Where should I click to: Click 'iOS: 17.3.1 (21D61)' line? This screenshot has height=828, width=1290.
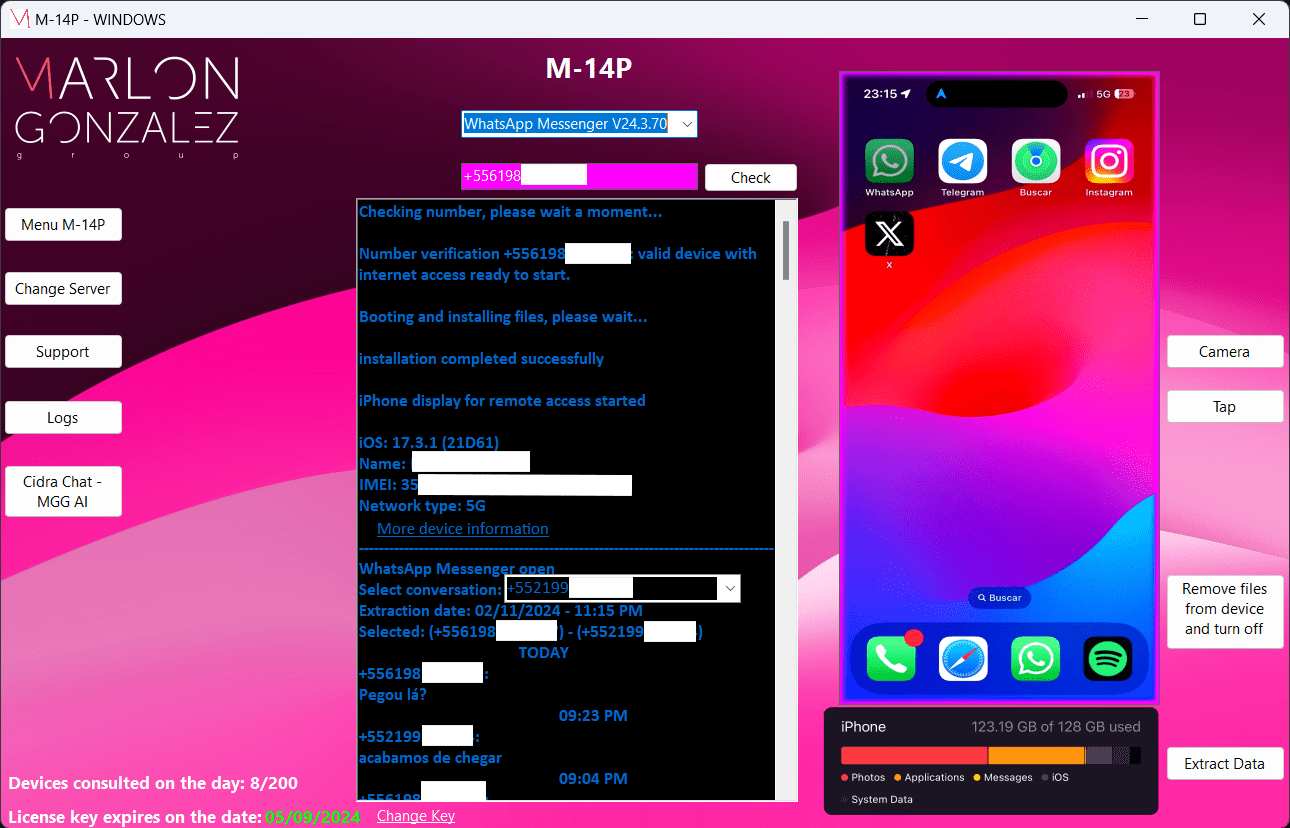429,442
